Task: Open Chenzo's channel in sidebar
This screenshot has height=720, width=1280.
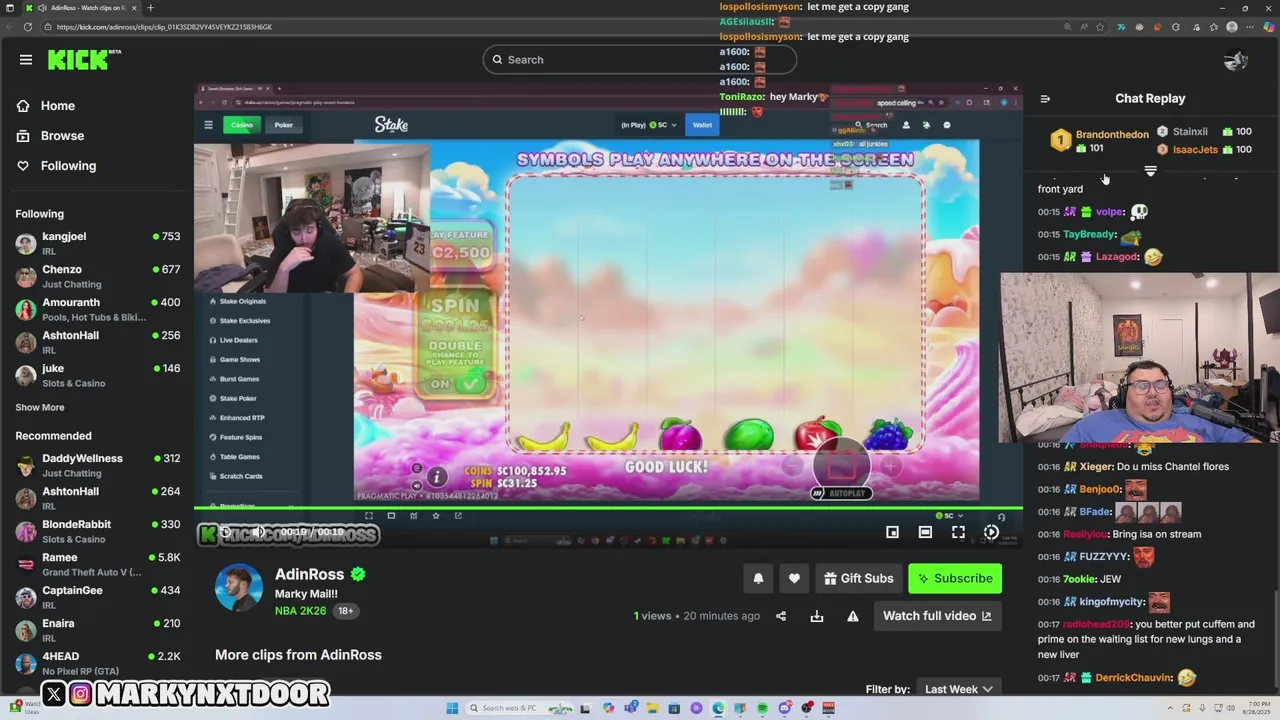Action: point(96,276)
